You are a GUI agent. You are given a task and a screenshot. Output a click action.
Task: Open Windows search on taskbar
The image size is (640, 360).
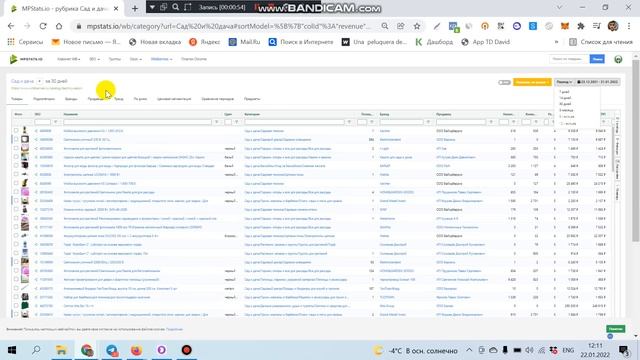pyautogui.click(x=36, y=350)
